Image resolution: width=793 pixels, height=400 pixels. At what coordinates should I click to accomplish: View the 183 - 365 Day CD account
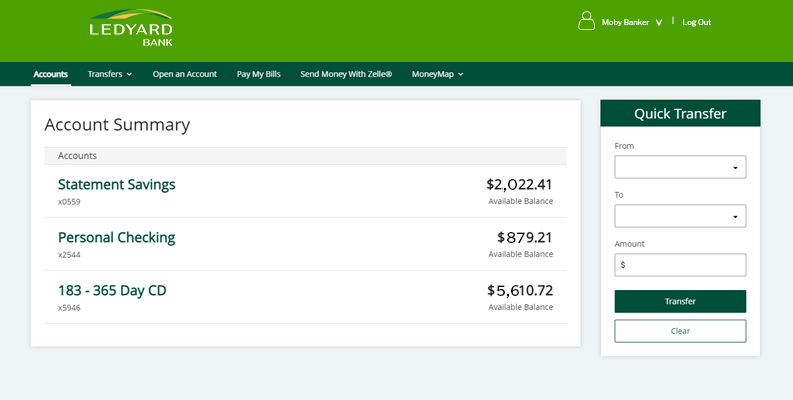pyautogui.click(x=112, y=290)
